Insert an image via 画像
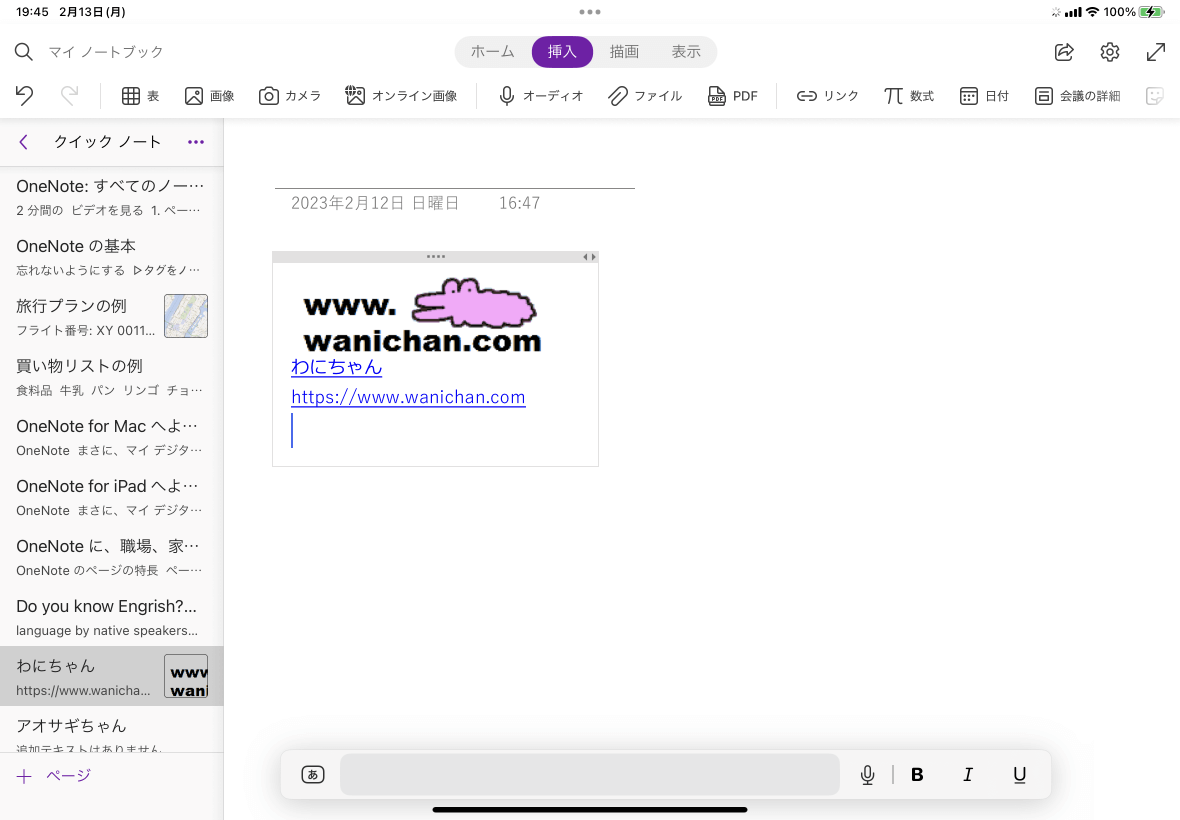Viewport: 1180px width, 820px height. click(x=209, y=96)
